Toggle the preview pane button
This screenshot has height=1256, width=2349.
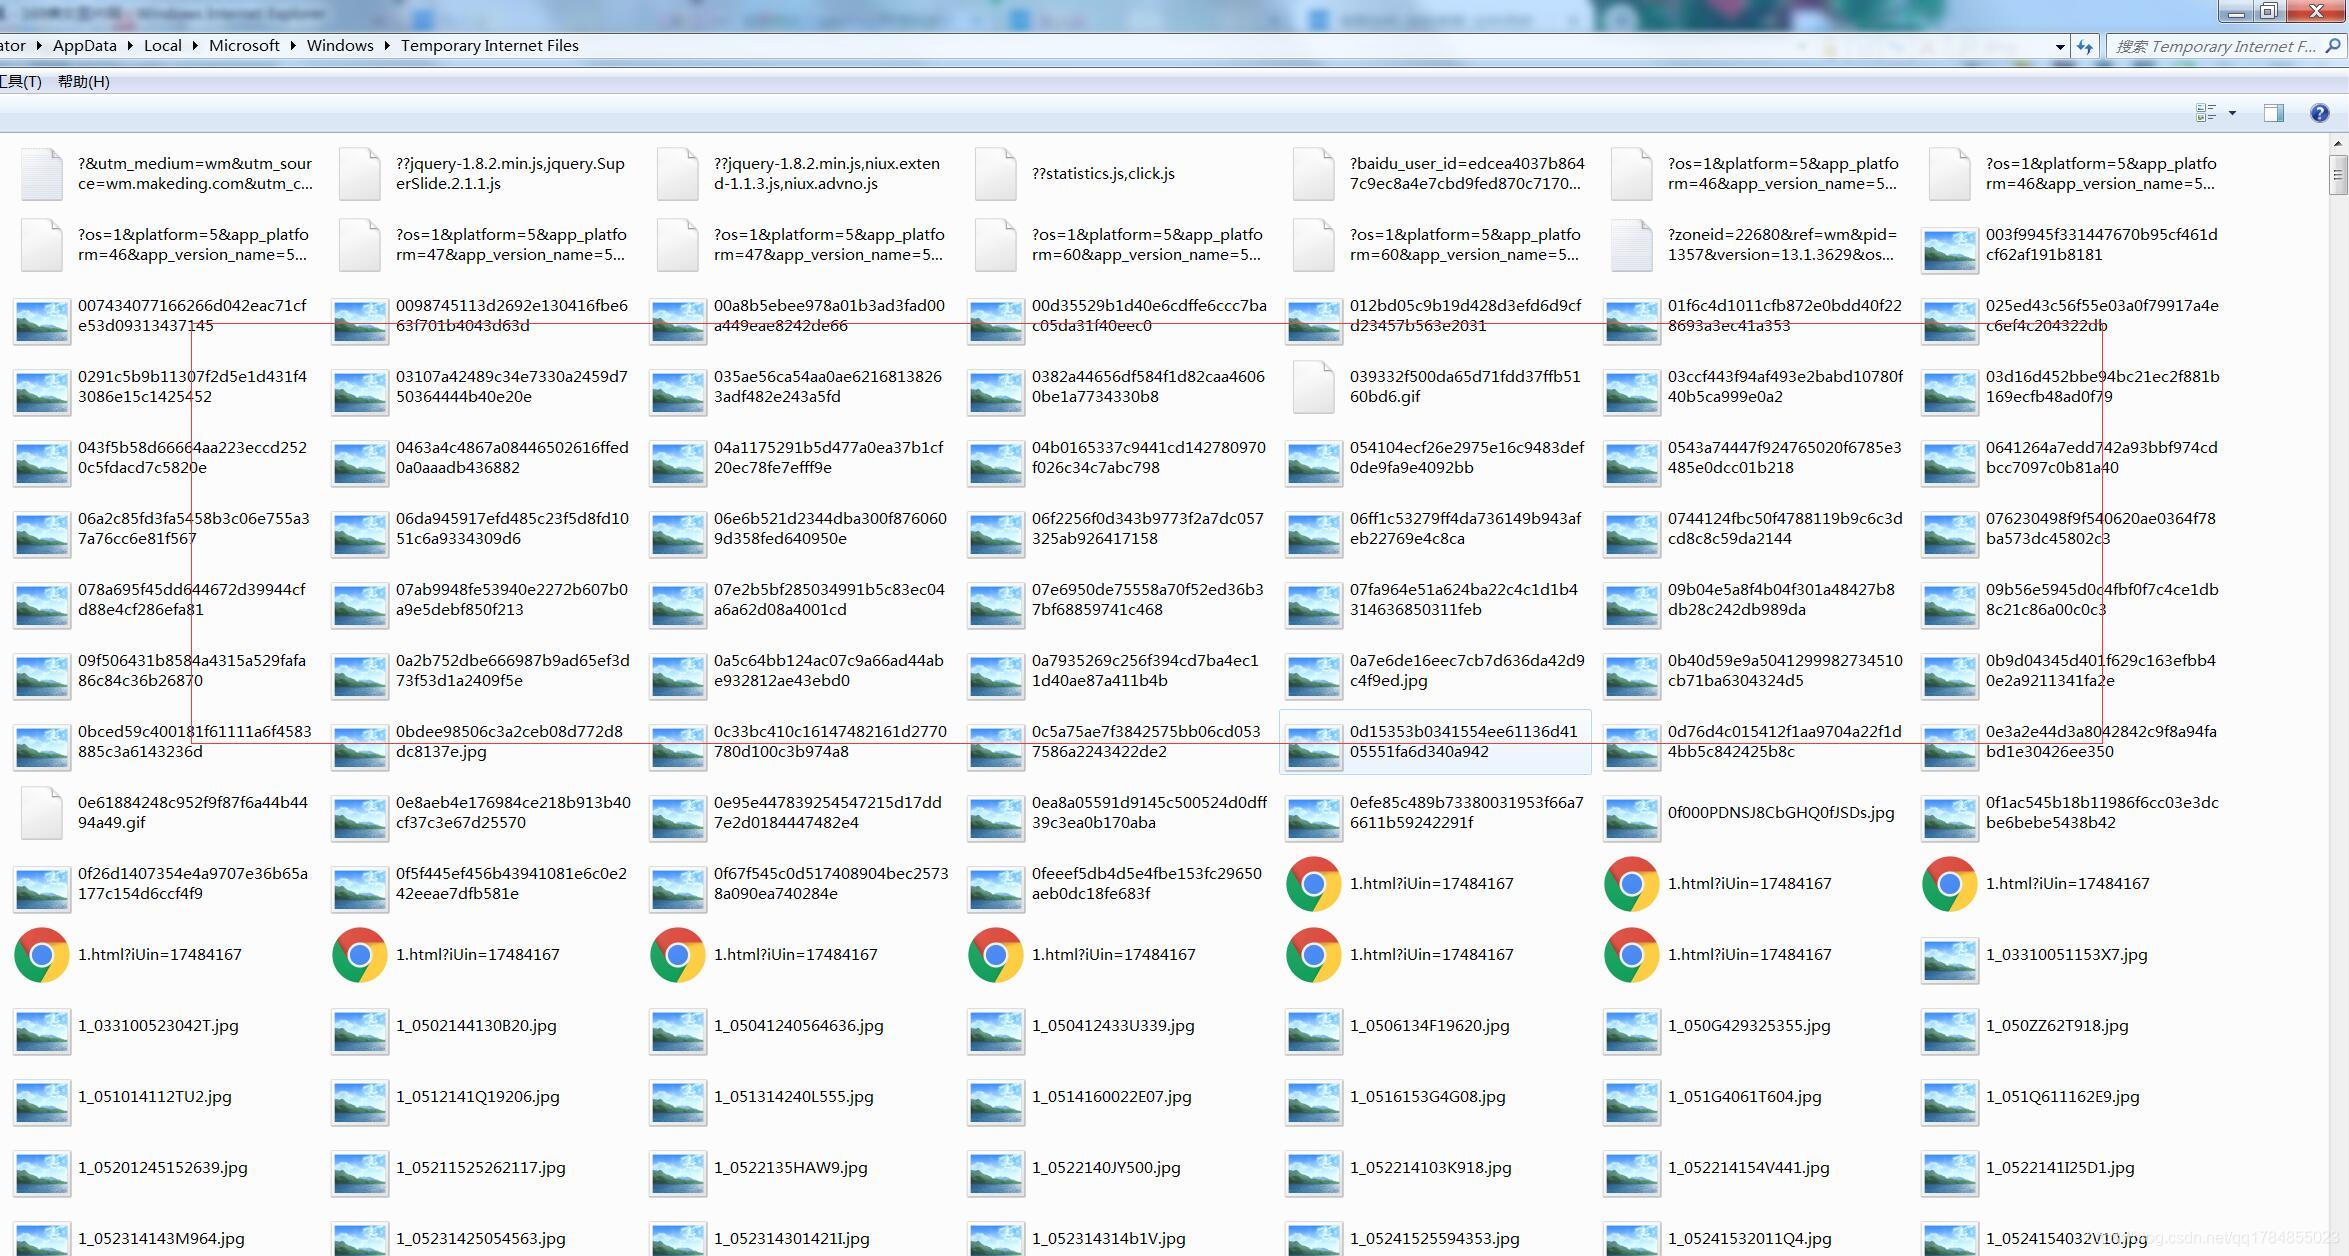point(2273,113)
